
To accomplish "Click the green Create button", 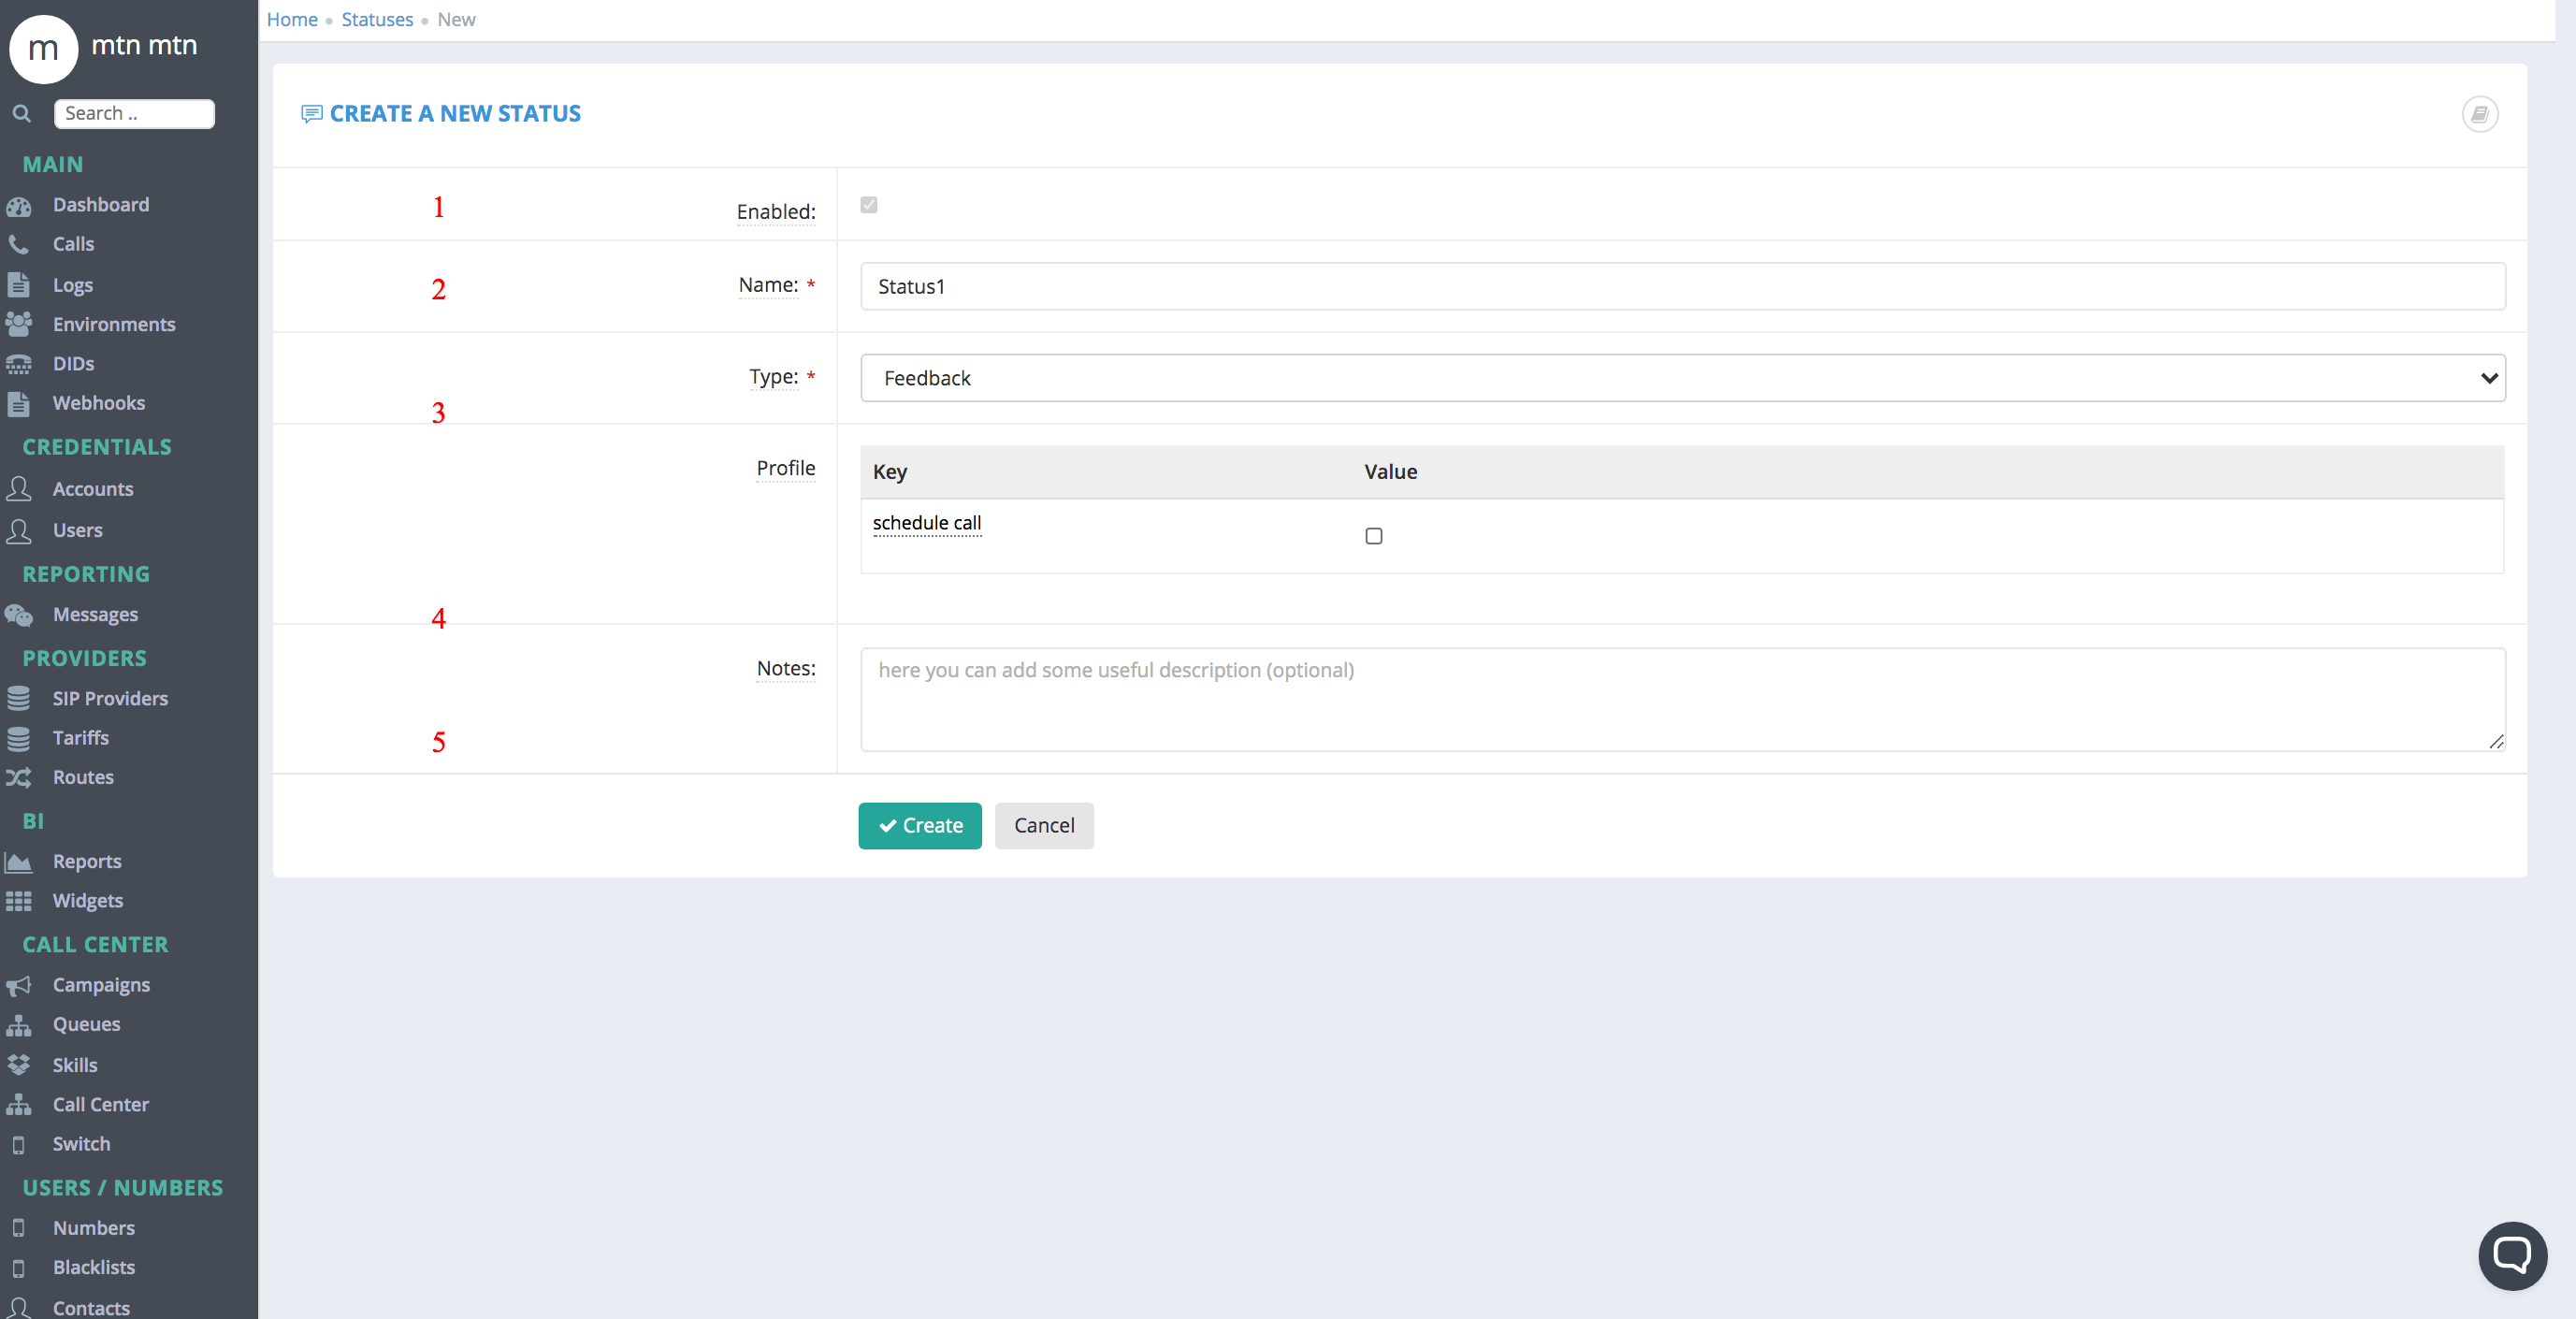I will pyautogui.click(x=919, y=825).
